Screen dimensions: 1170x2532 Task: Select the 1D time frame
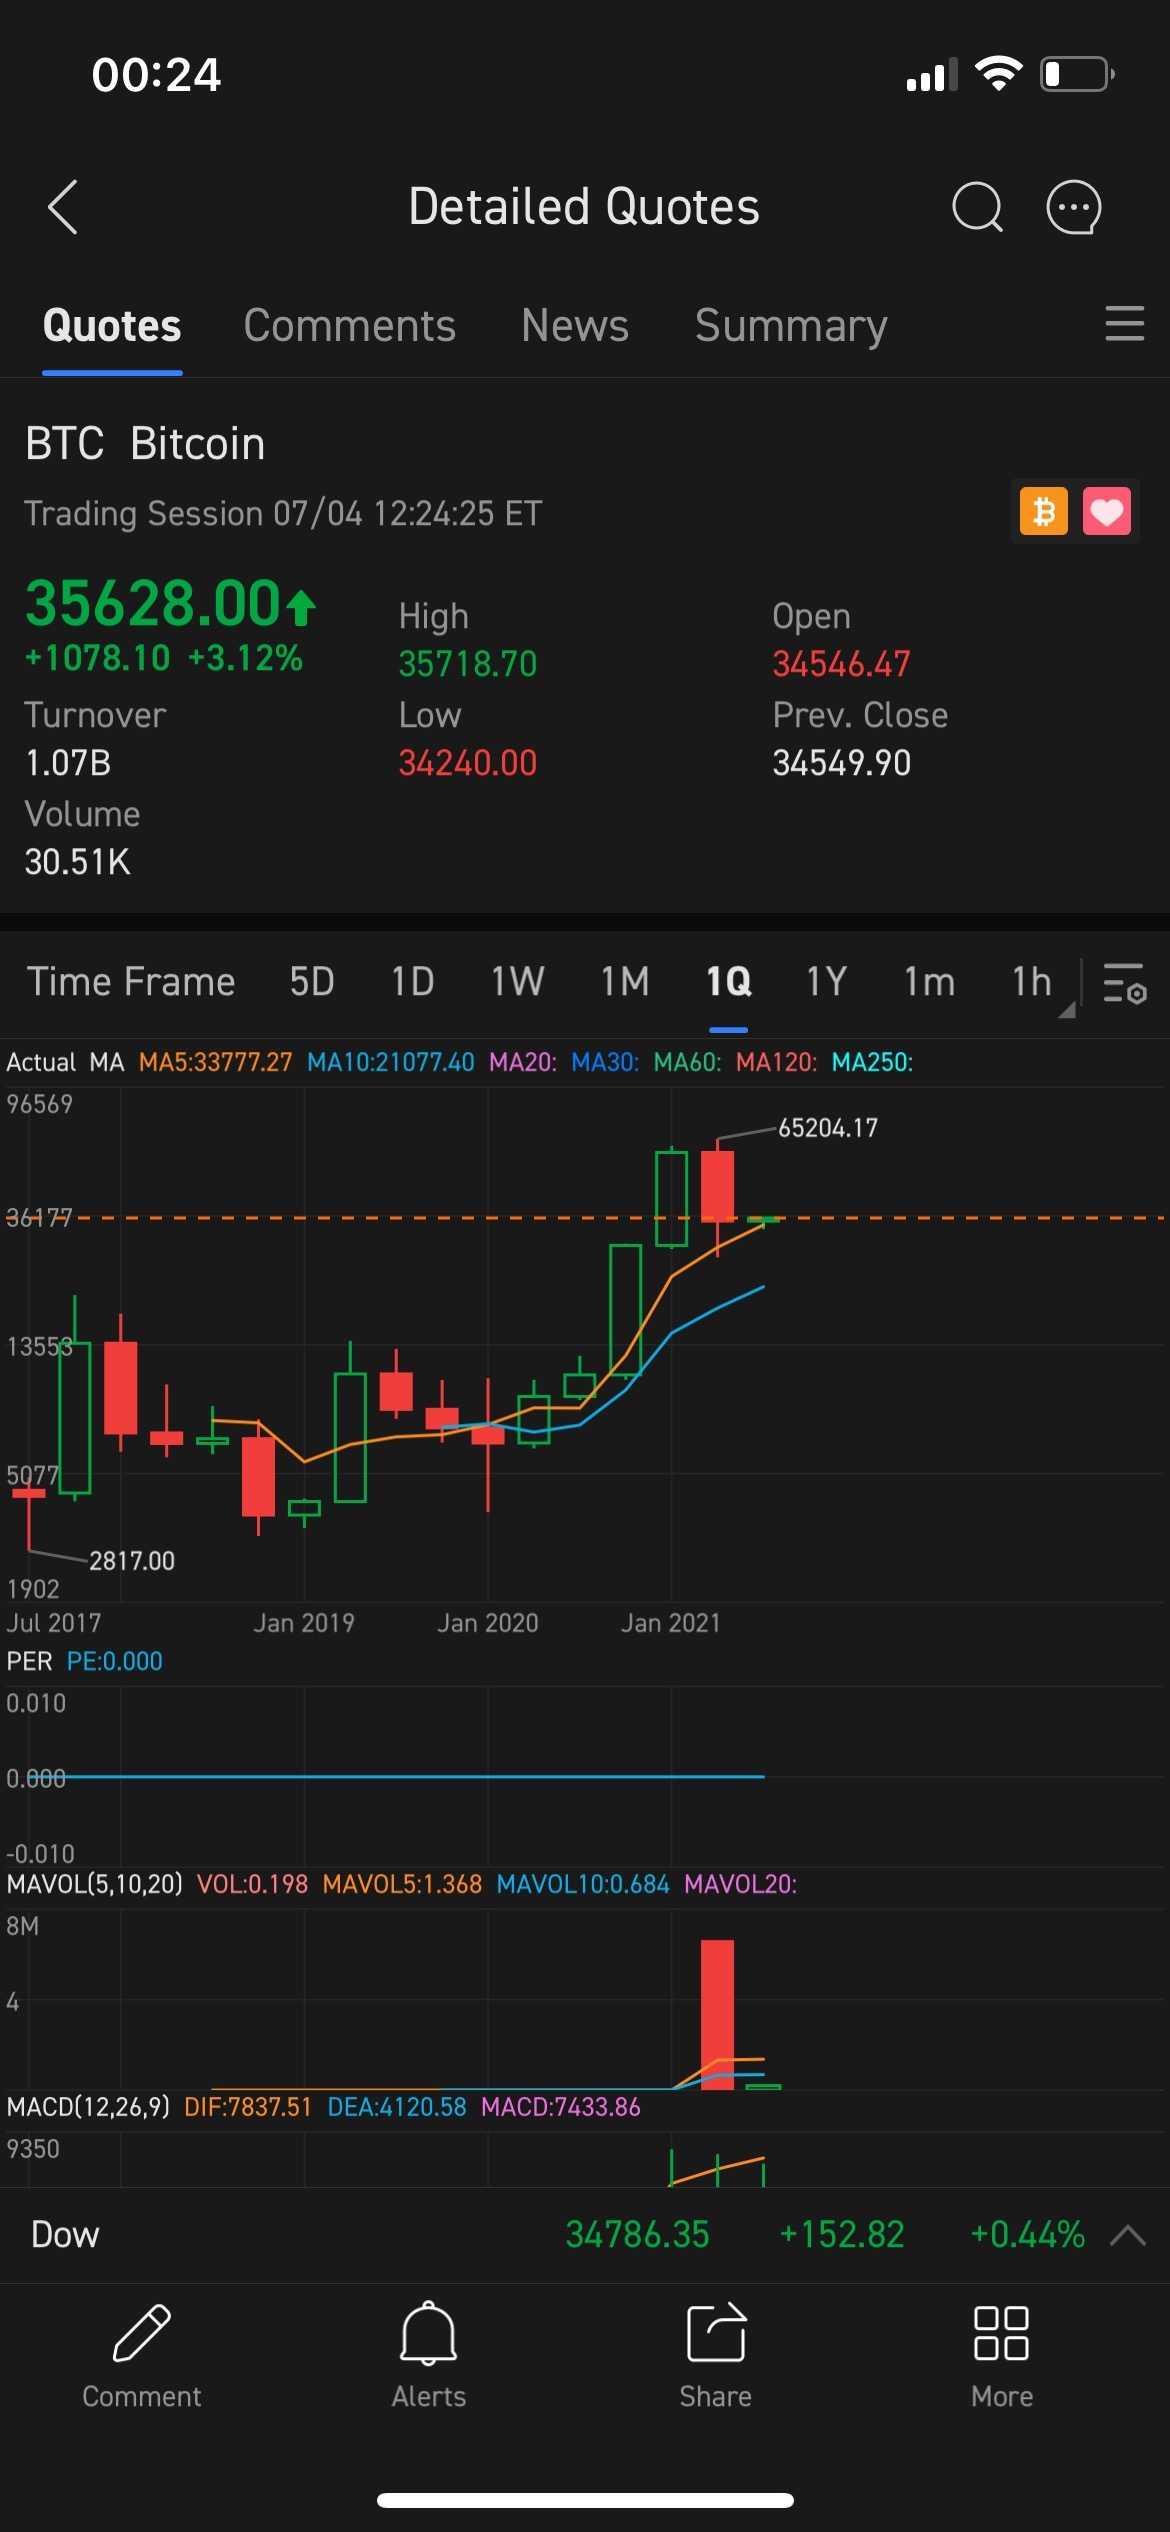click(412, 982)
